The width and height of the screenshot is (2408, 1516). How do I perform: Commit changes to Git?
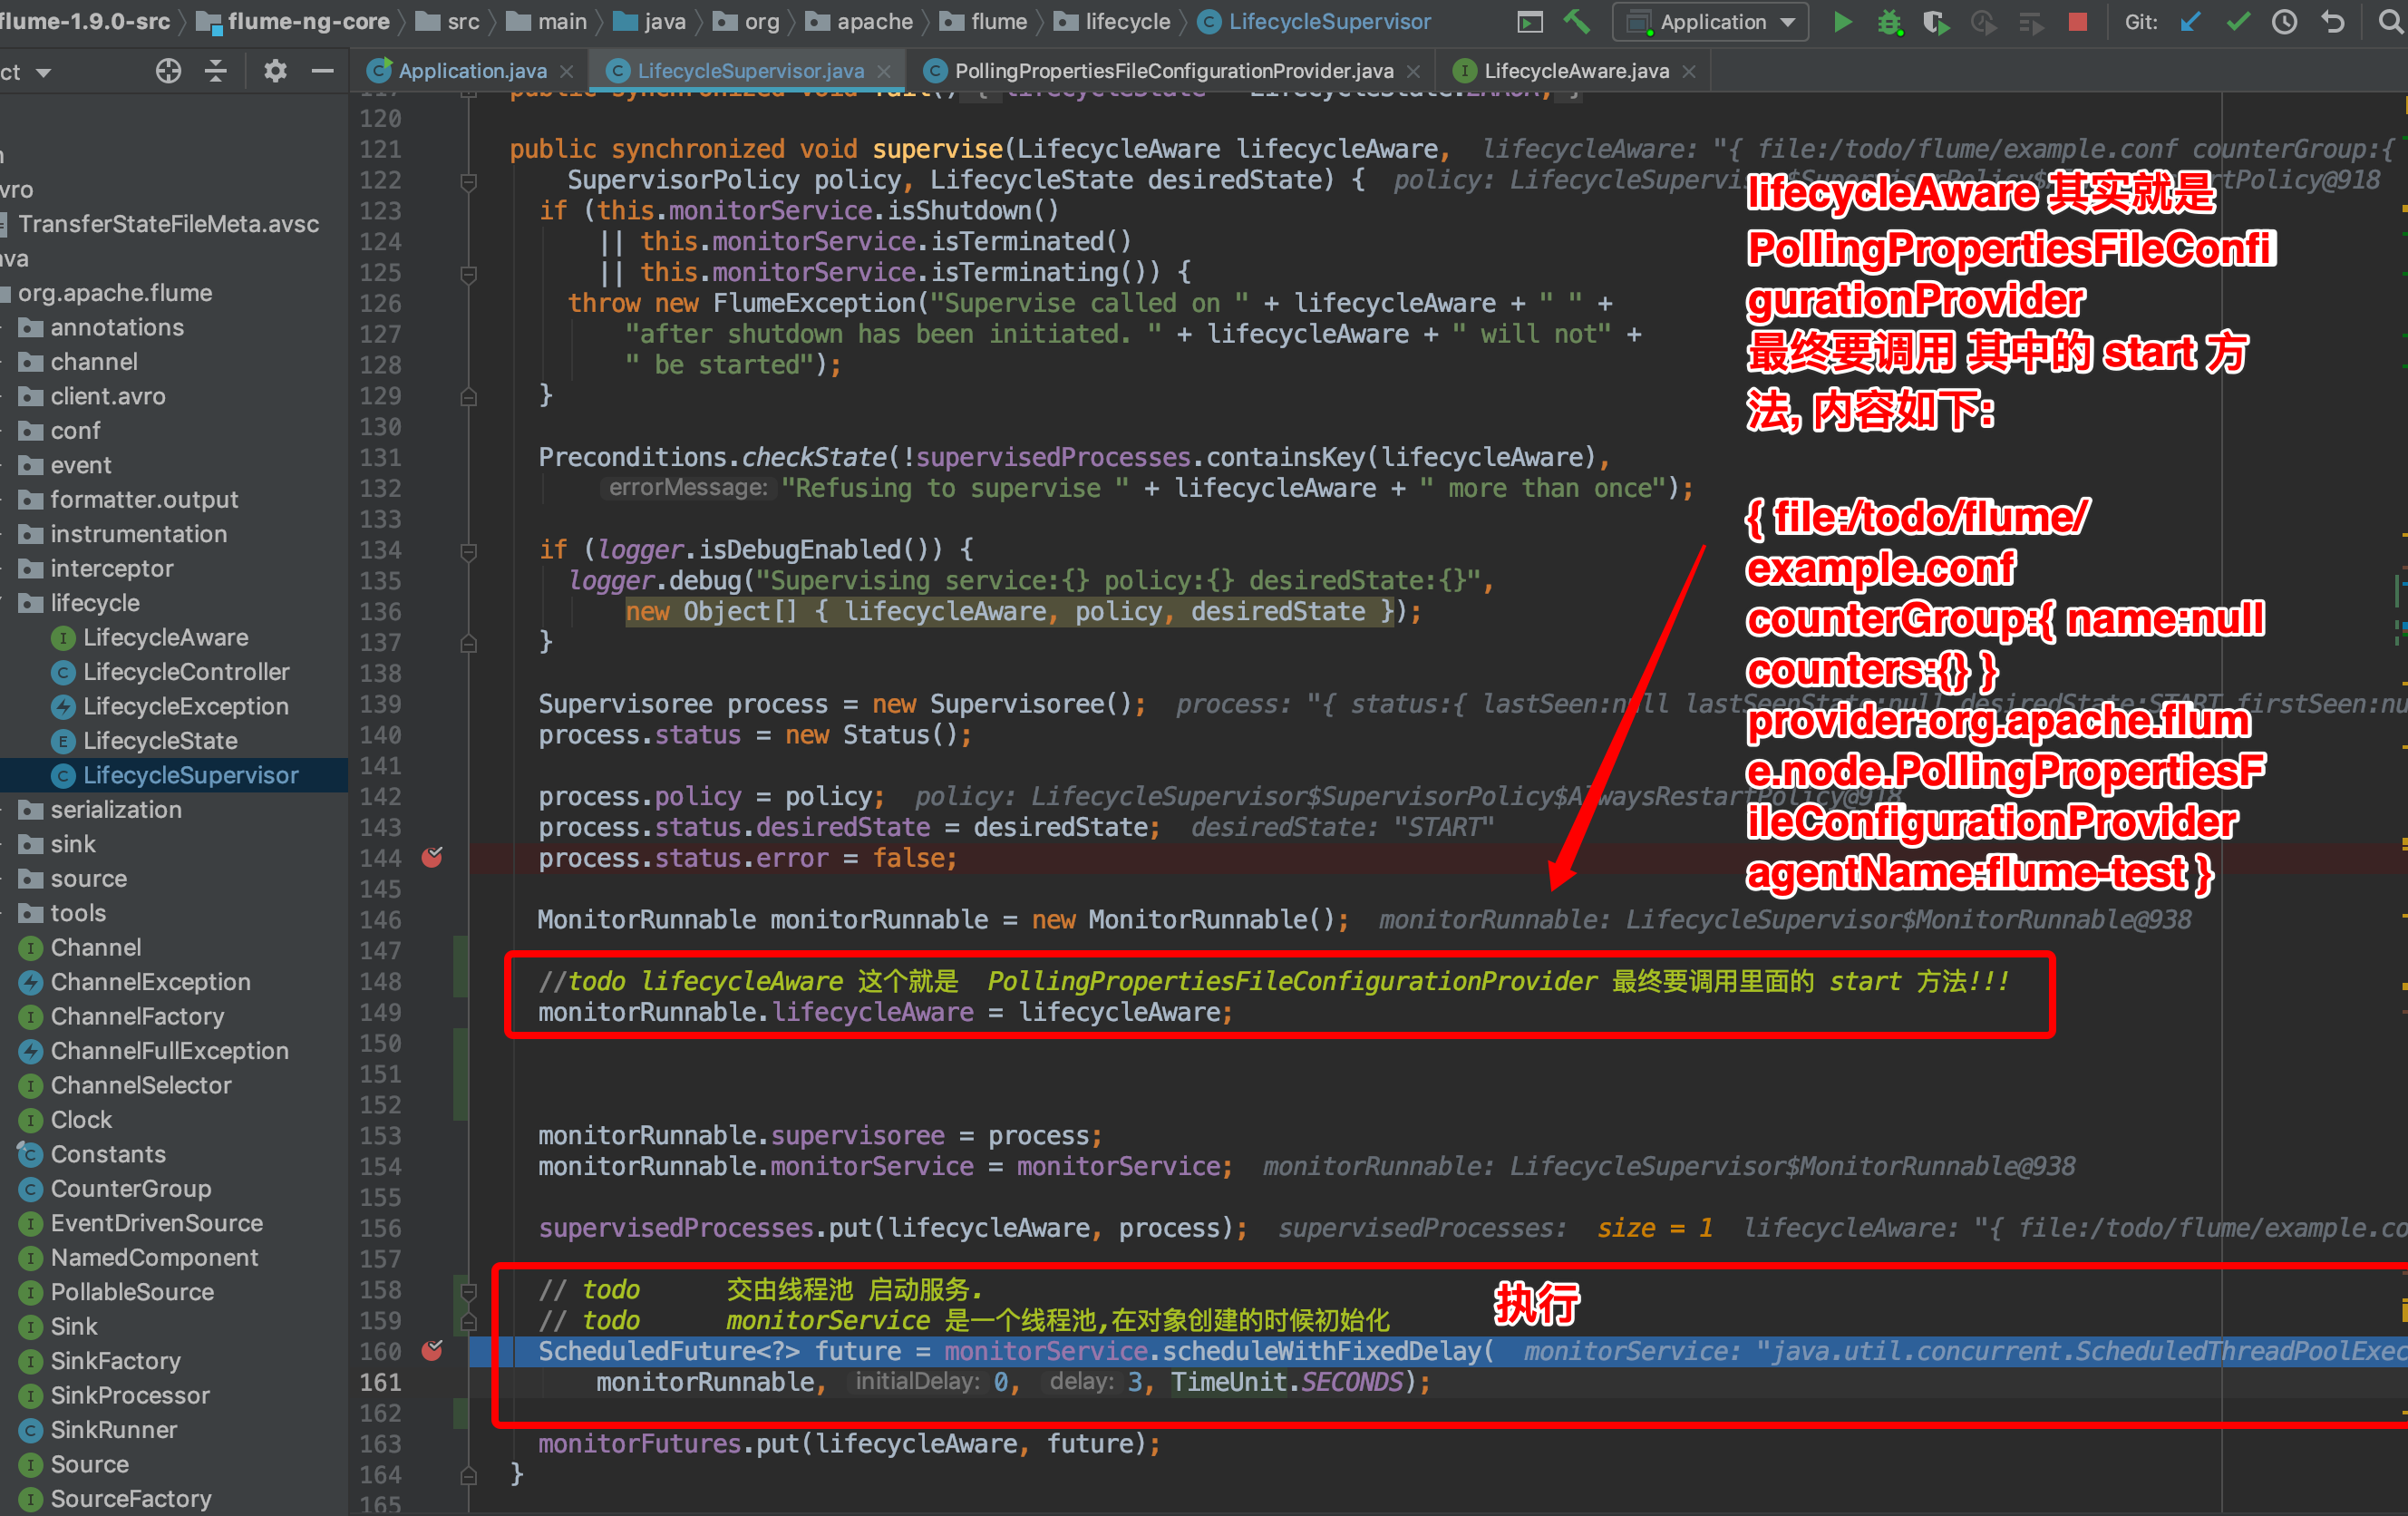pyautogui.click(x=2237, y=21)
